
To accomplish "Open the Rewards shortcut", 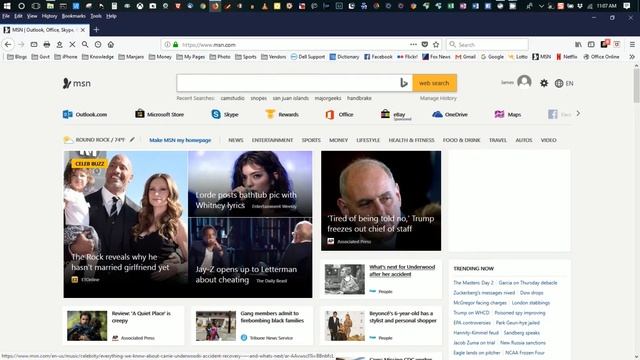I will pos(282,114).
